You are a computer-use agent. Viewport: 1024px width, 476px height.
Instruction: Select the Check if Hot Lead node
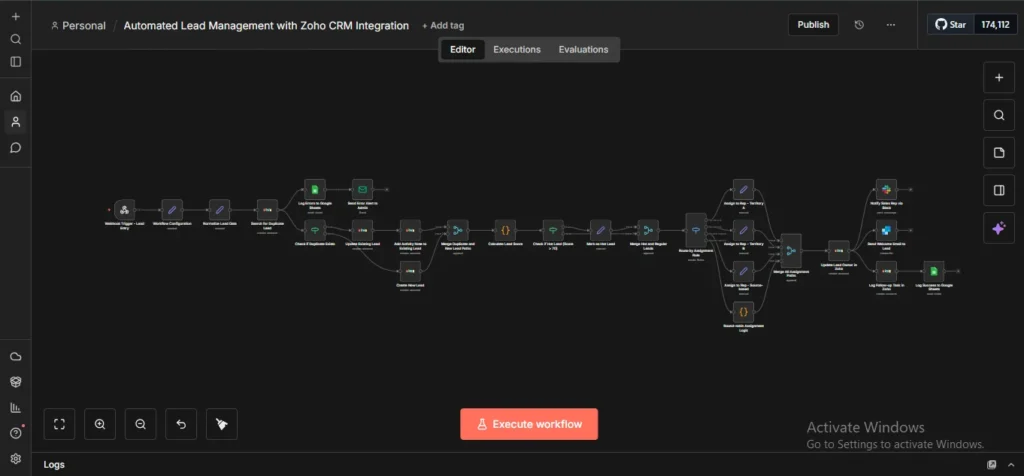click(552, 230)
